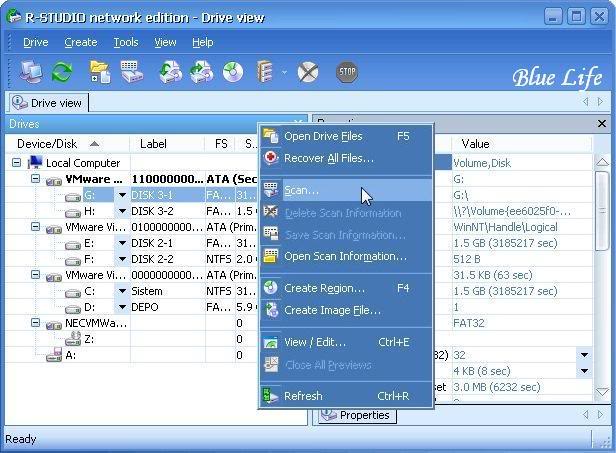The image size is (616, 453).
Task: Open the dropdown arrow next to F:
Action: coord(122,259)
